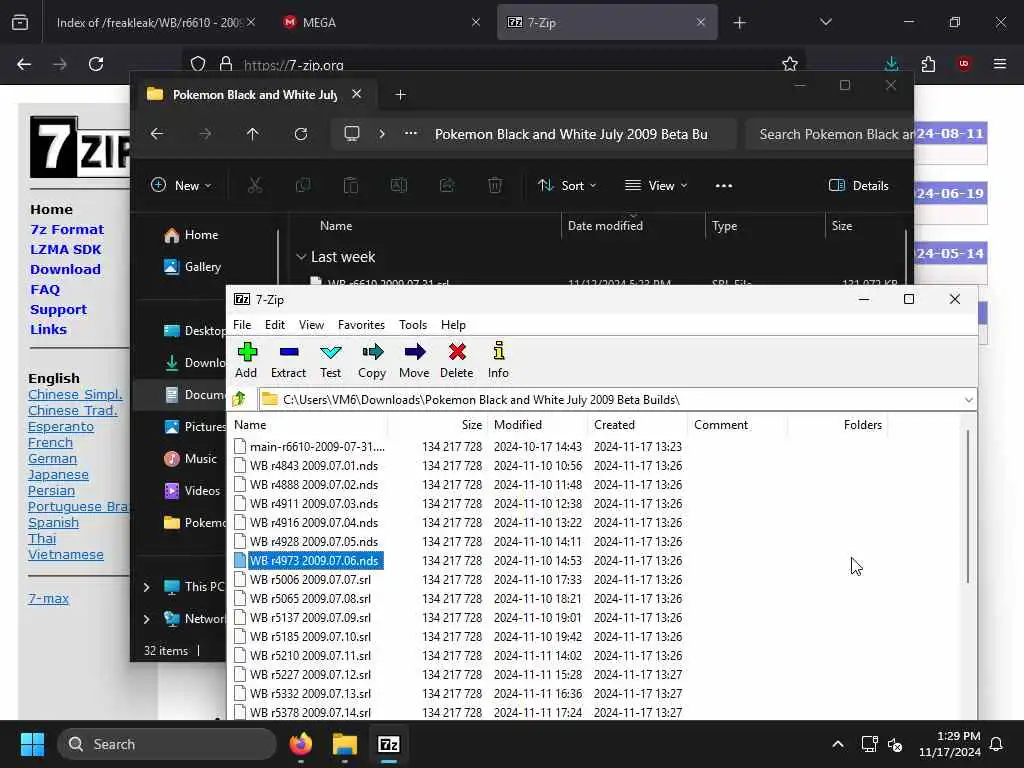1024x768 pixels.
Task: Go up one folder level in 7-Zip
Action: 239,399
